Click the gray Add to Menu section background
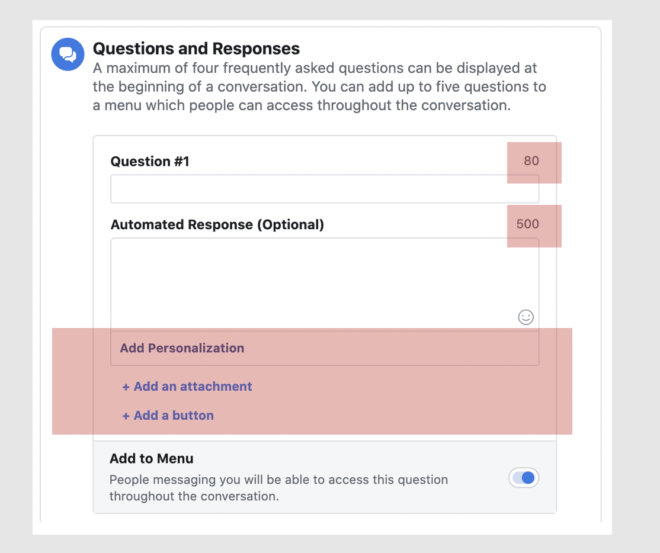Viewport: 660px width, 553px height. coord(325,477)
